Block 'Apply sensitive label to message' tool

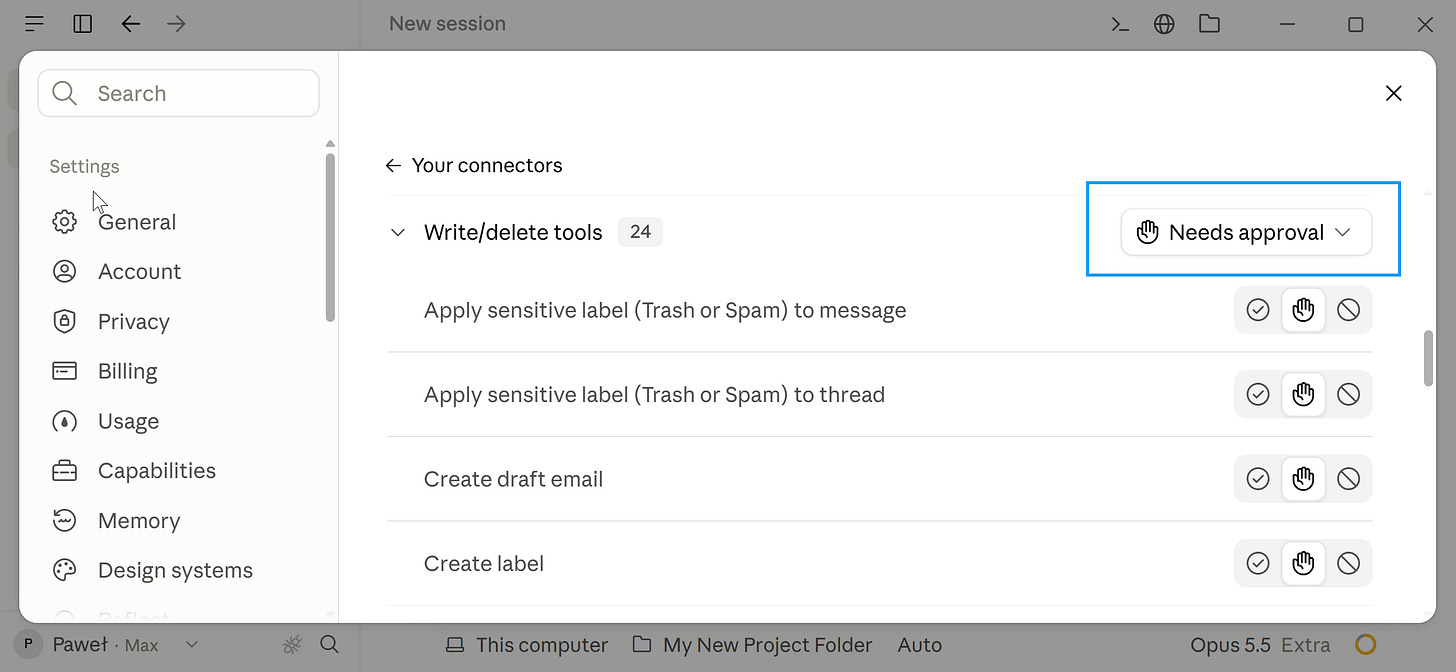pyautogui.click(x=1348, y=310)
